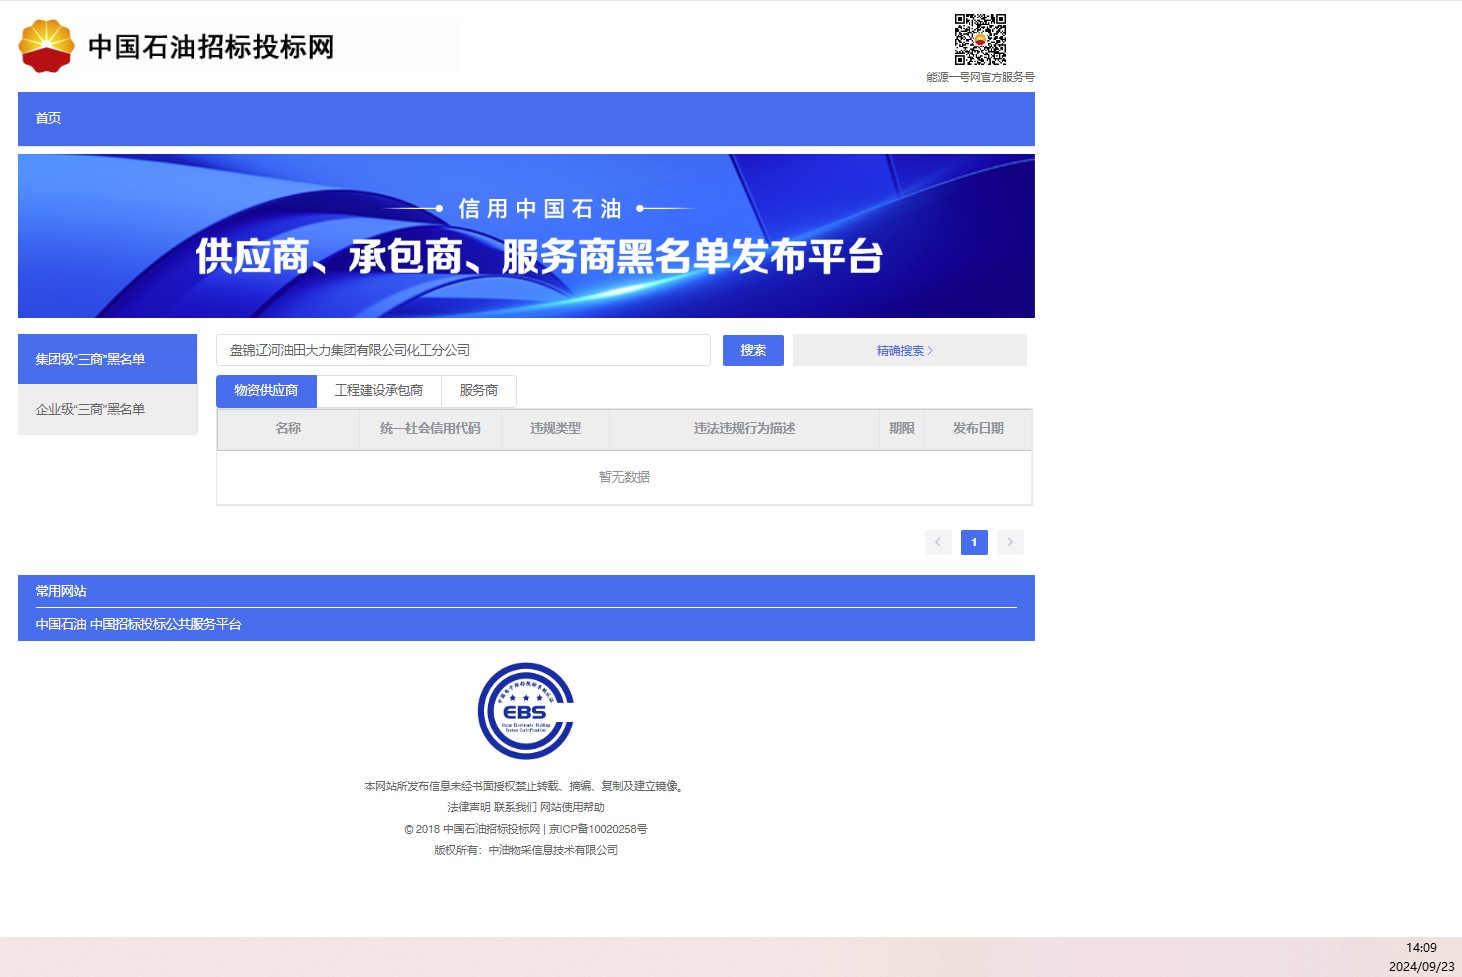
Task: Focus the company name search field
Action: [463, 350]
